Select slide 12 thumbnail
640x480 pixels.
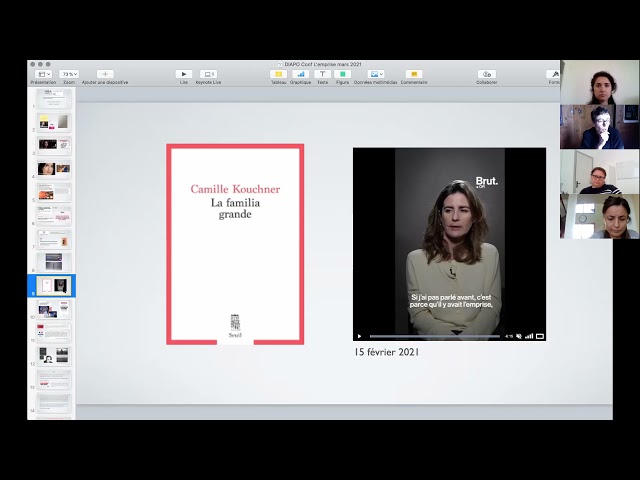(54, 356)
